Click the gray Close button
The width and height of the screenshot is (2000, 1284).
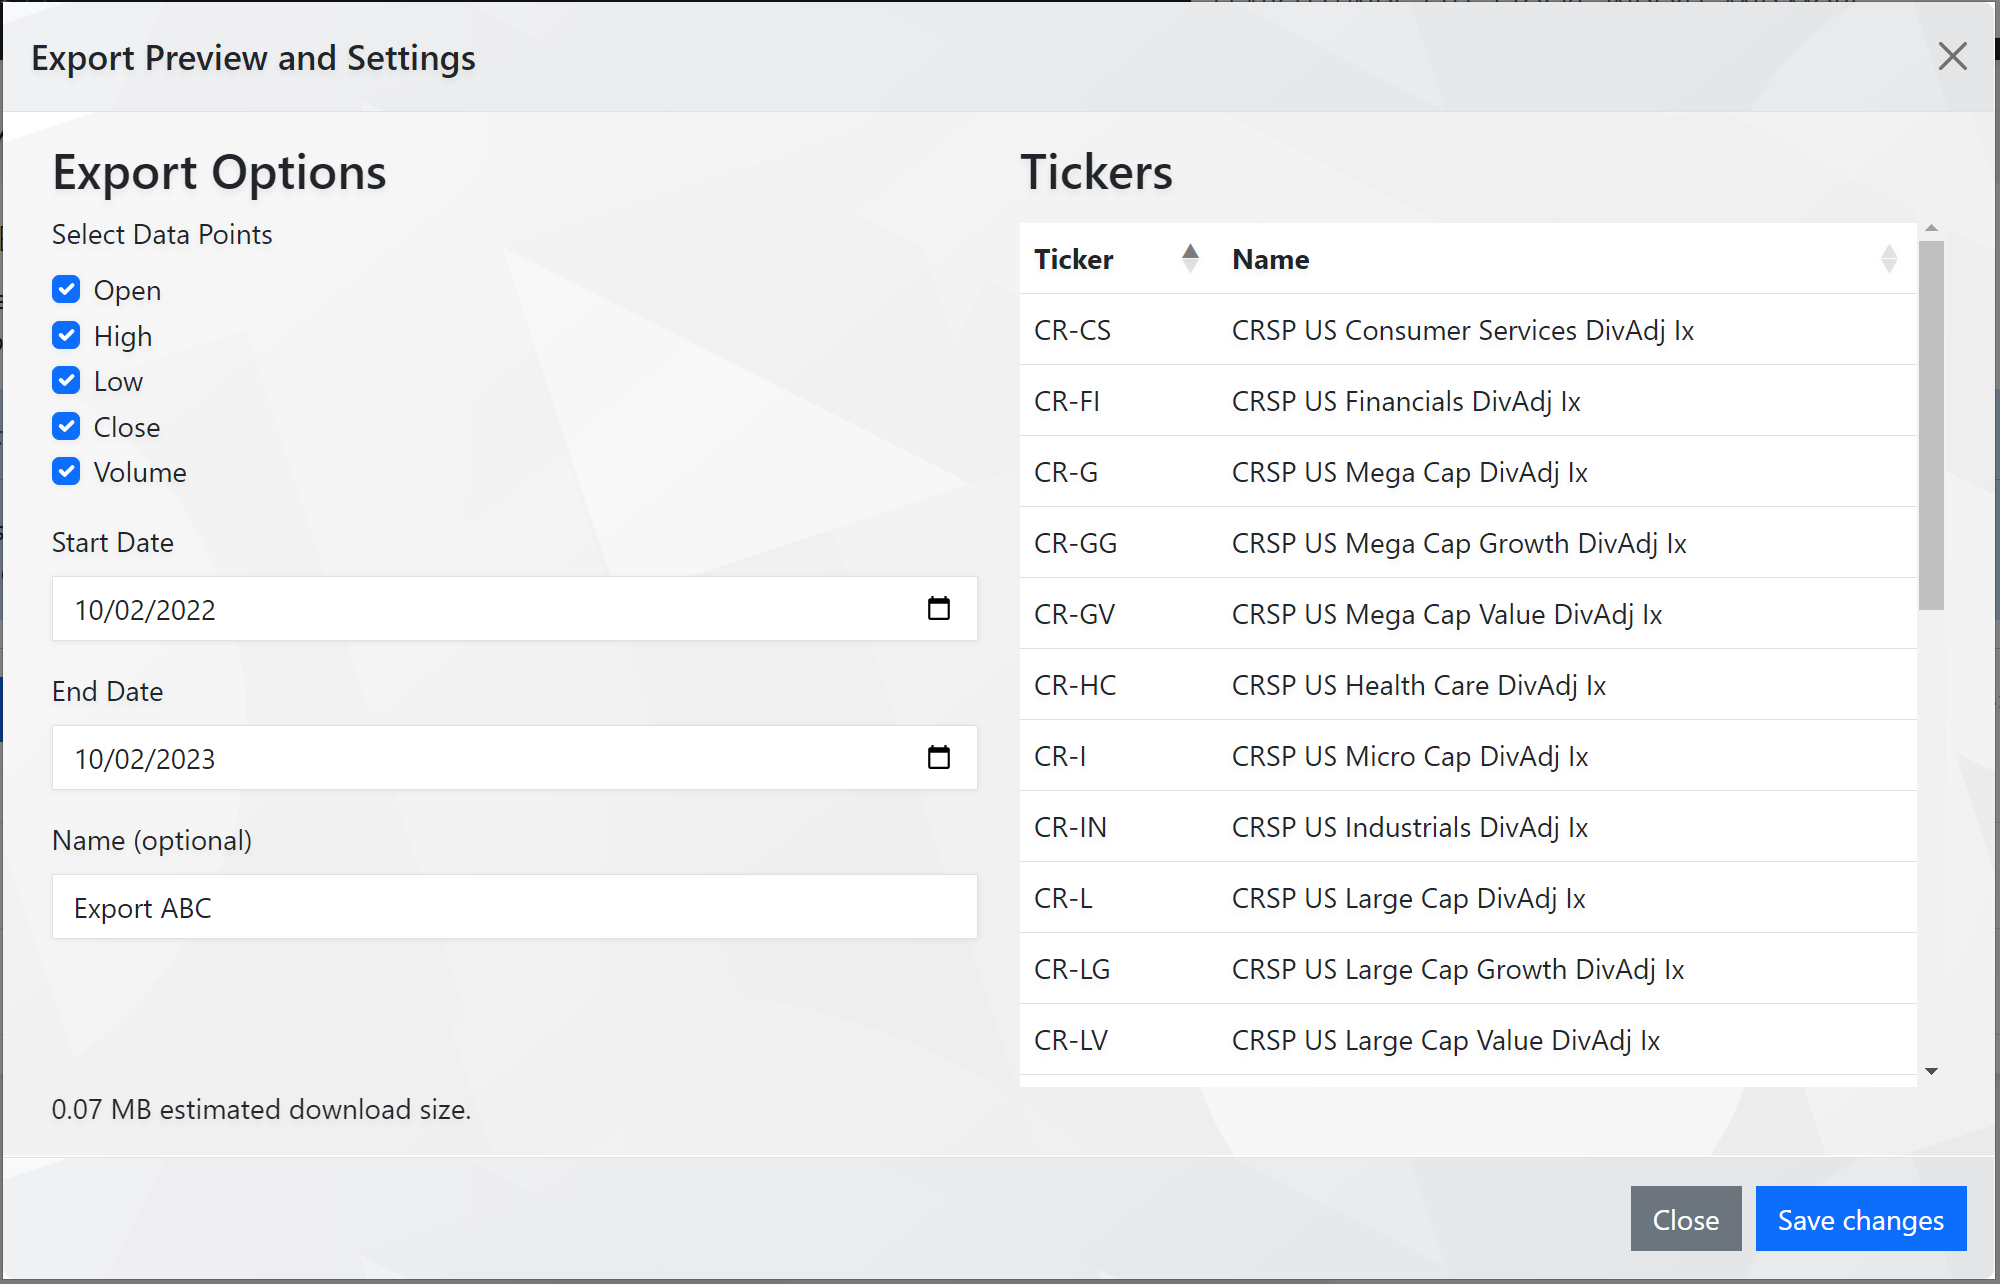(x=1686, y=1219)
